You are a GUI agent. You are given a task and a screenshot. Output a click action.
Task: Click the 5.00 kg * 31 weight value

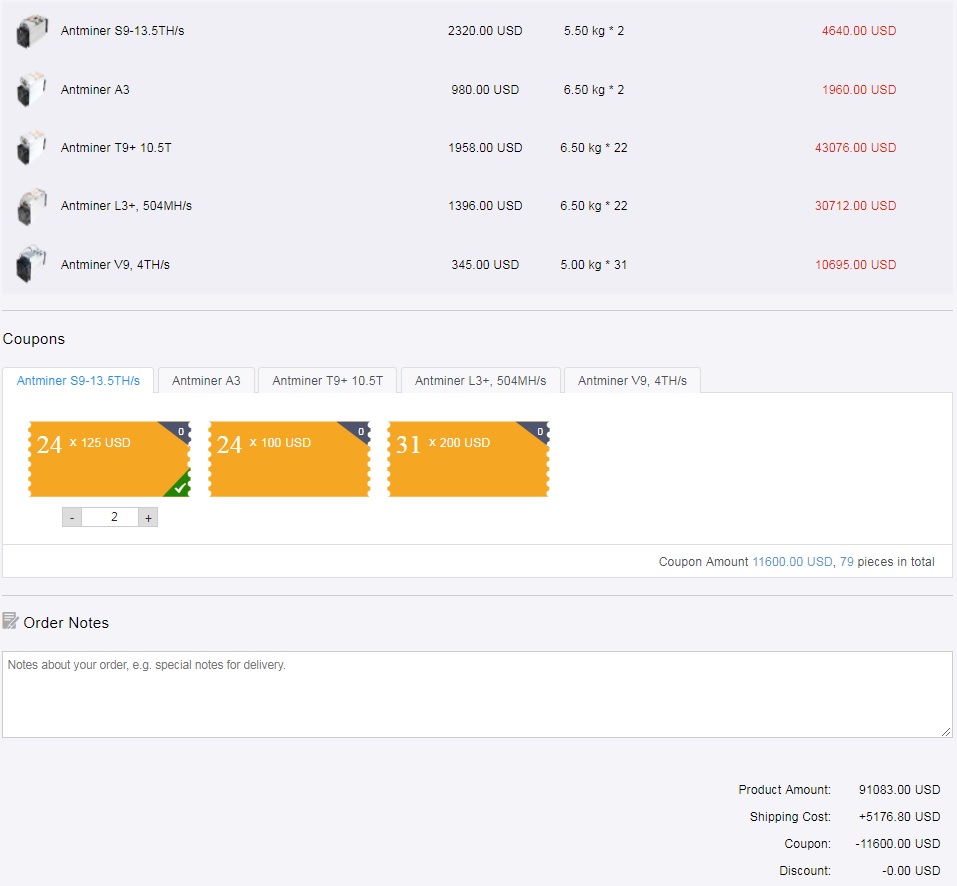(594, 265)
